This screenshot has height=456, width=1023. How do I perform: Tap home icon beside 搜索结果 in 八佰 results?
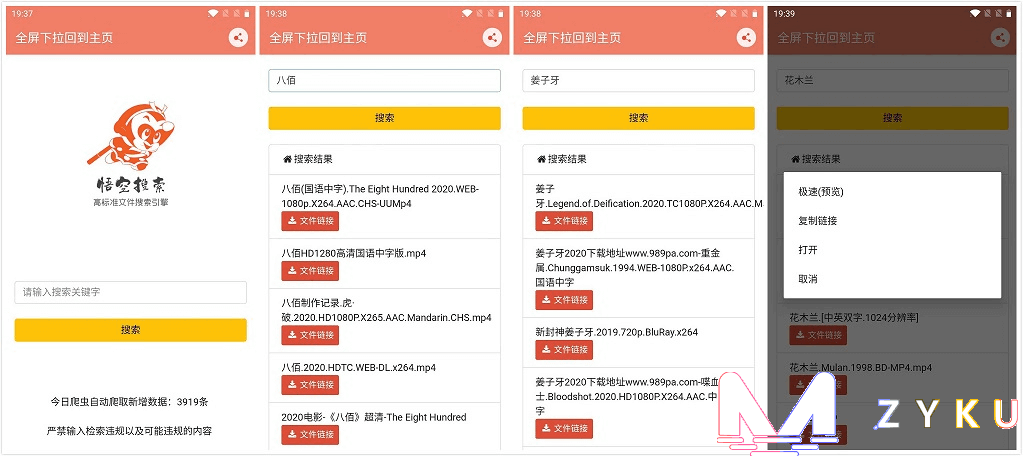[x=286, y=159]
